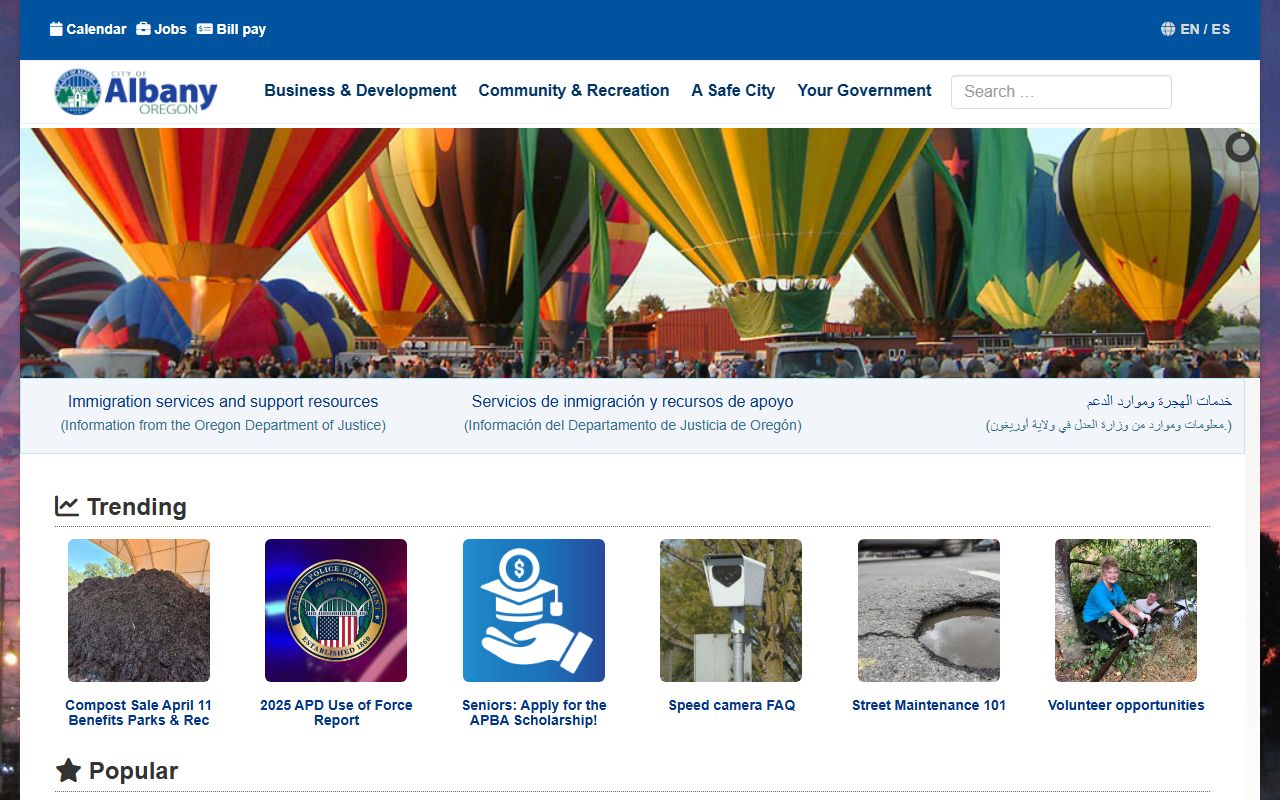Open Compost Sale April 11 link
This screenshot has height=800, width=1280.
click(139, 713)
